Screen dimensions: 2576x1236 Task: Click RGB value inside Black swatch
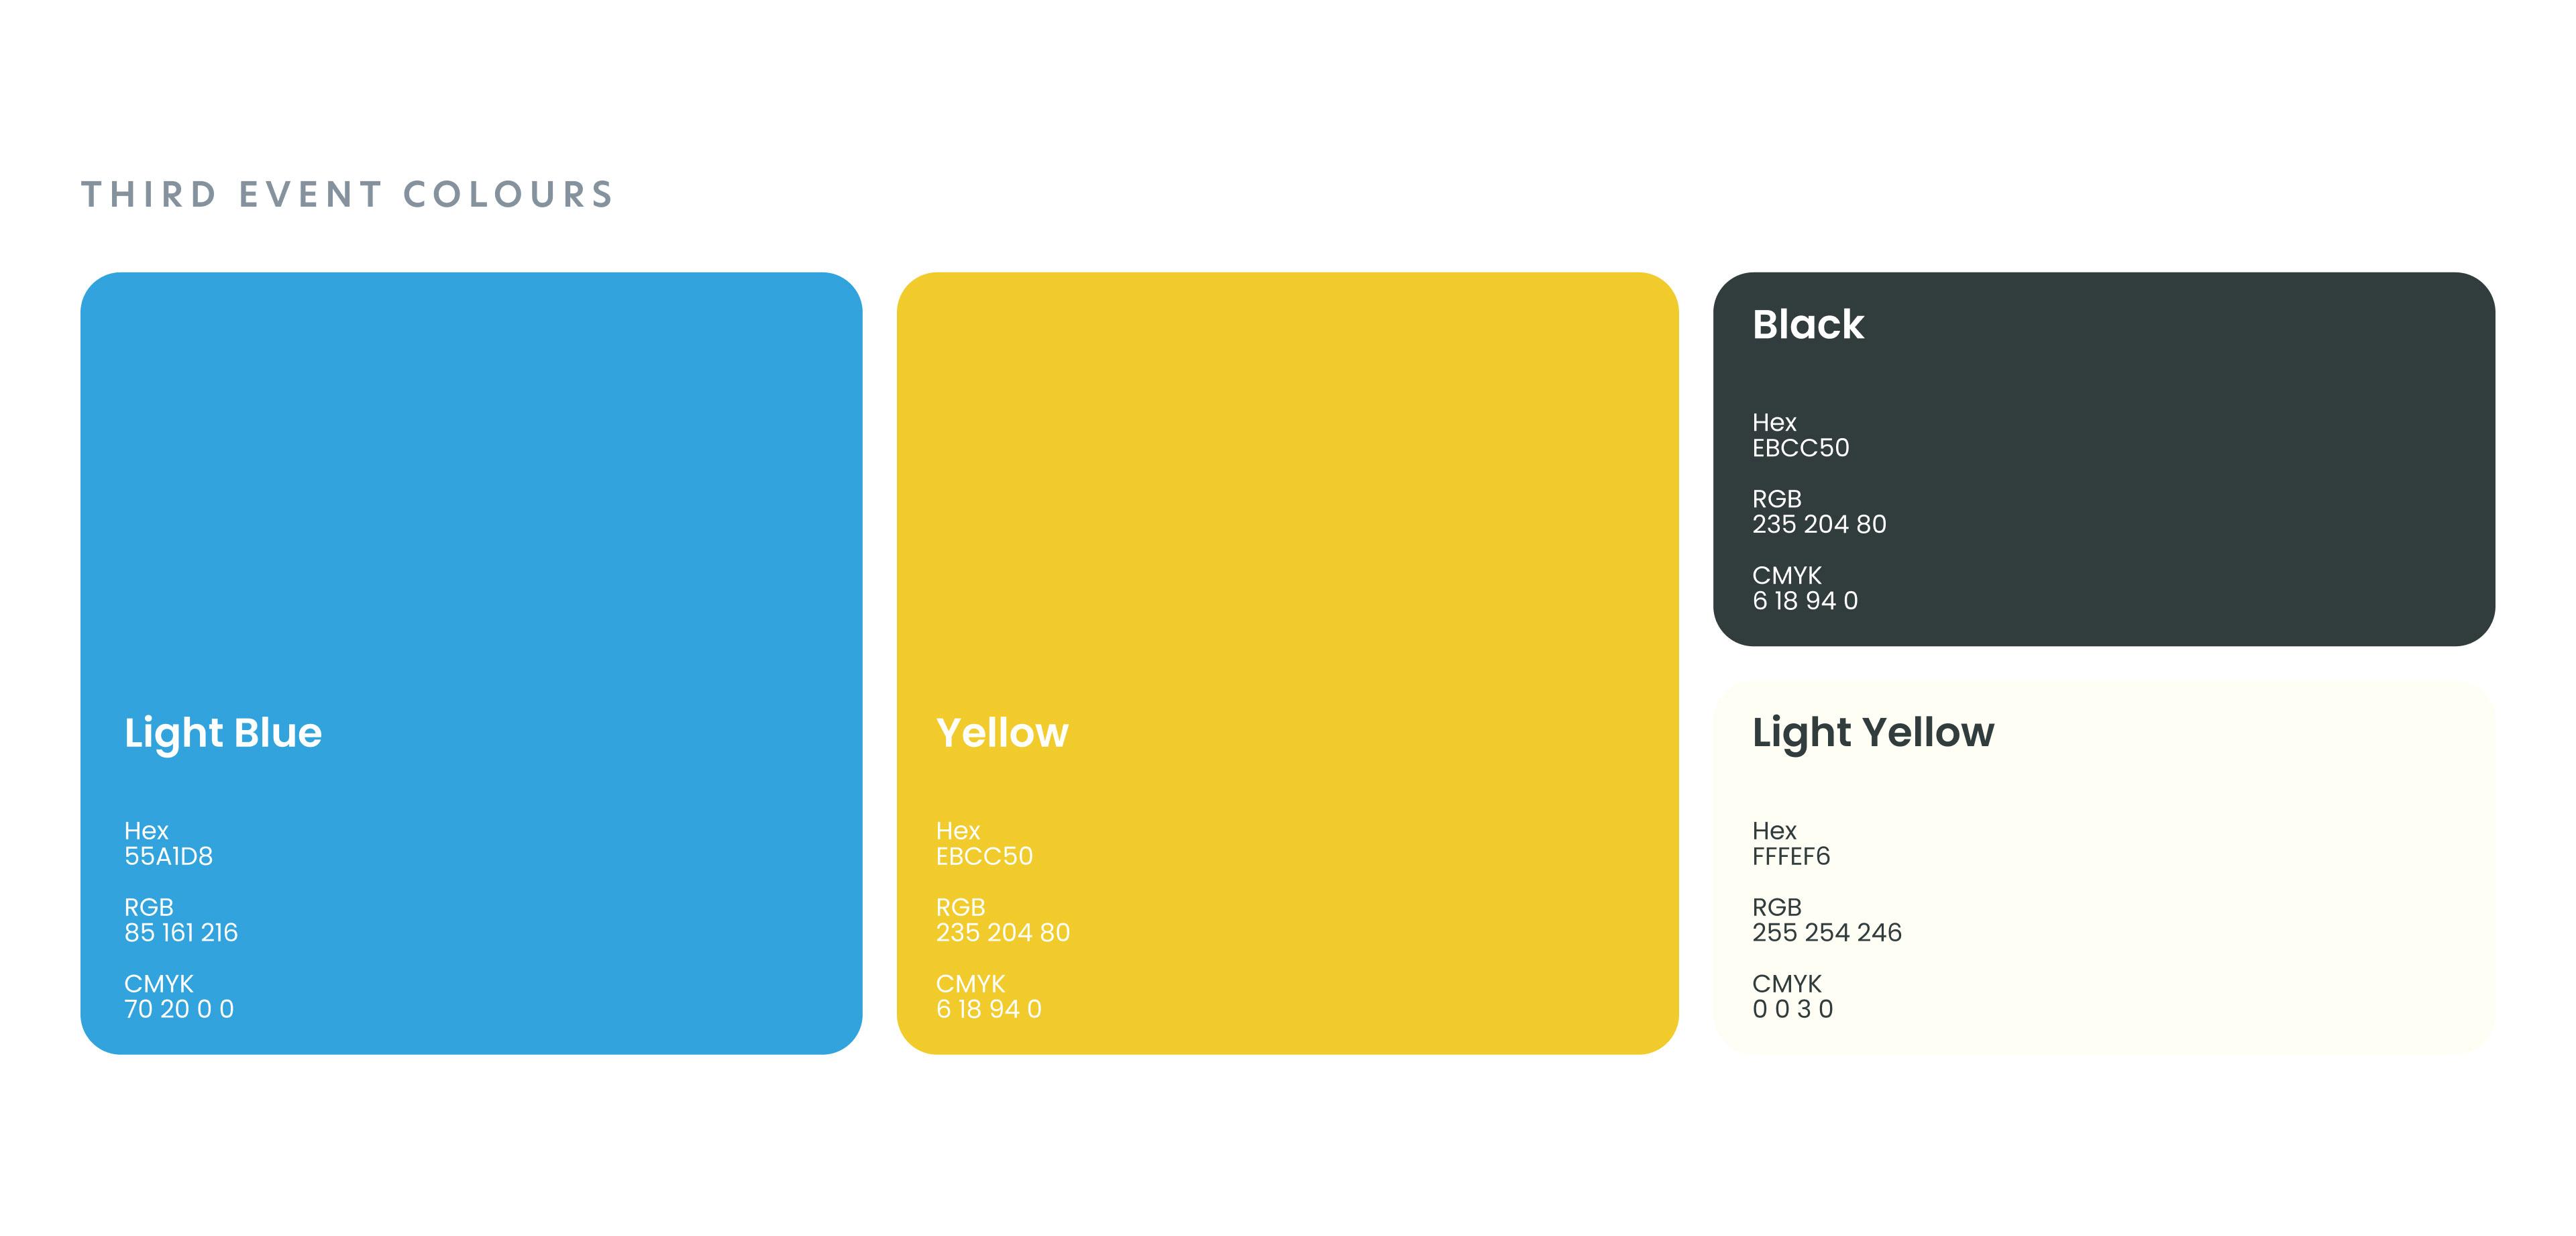[x=1819, y=524]
